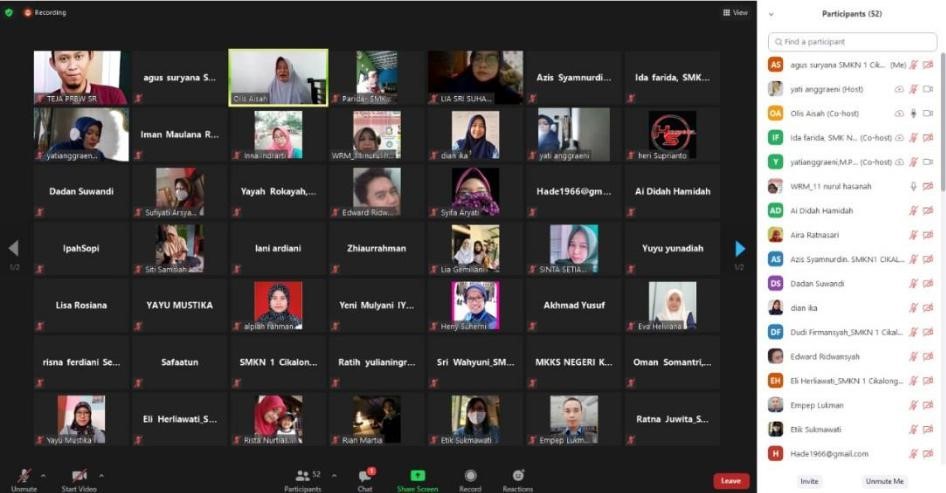Screen dimensions: 946x493
Task: Open the Reactions emoji menu
Action: pyautogui.click(x=518, y=476)
